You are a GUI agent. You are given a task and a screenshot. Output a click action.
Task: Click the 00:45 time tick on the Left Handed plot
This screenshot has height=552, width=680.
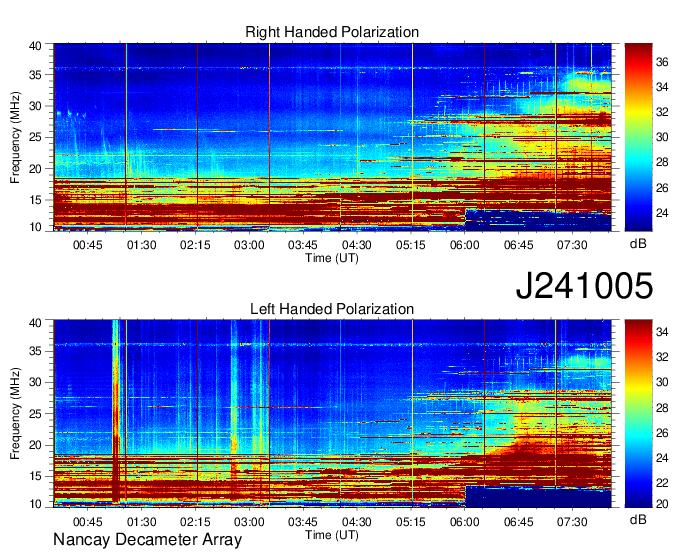88,521
